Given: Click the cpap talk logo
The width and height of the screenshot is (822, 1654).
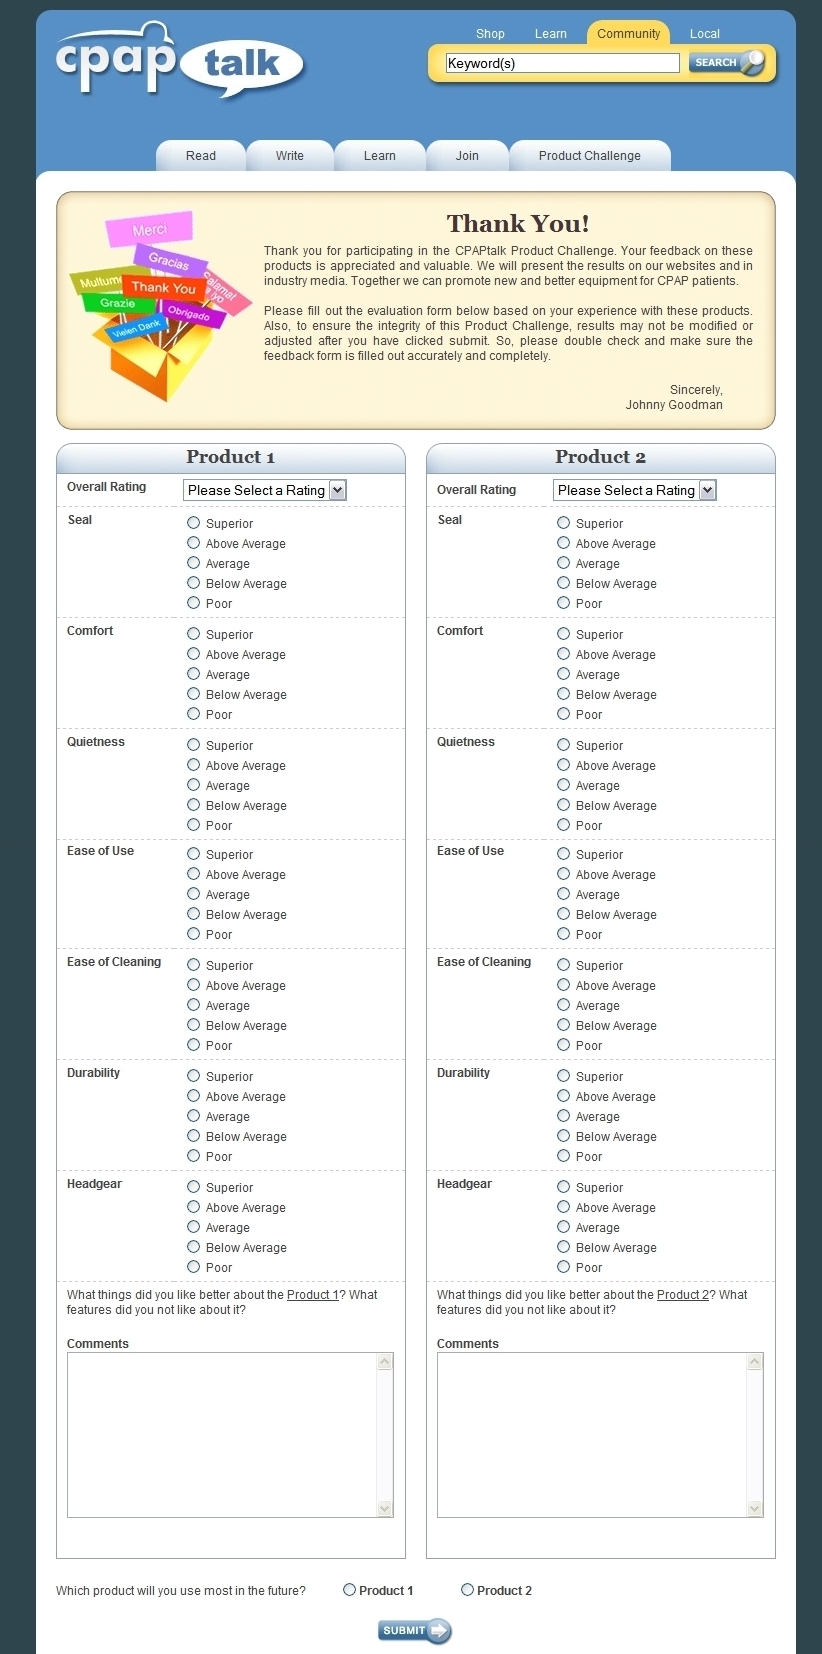Looking at the screenshot, I should click(180, 62).
